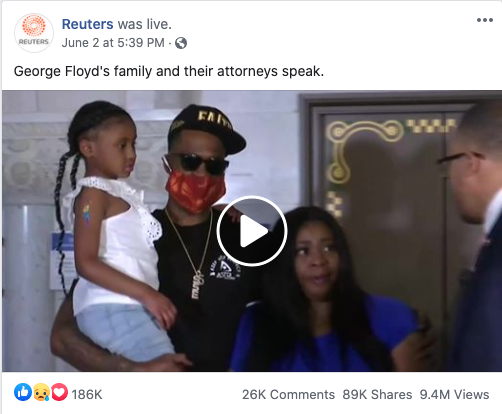This screenshot has height=414, width=502.
Task: Click the red face mask in video thumbnail
Action: 196,191
